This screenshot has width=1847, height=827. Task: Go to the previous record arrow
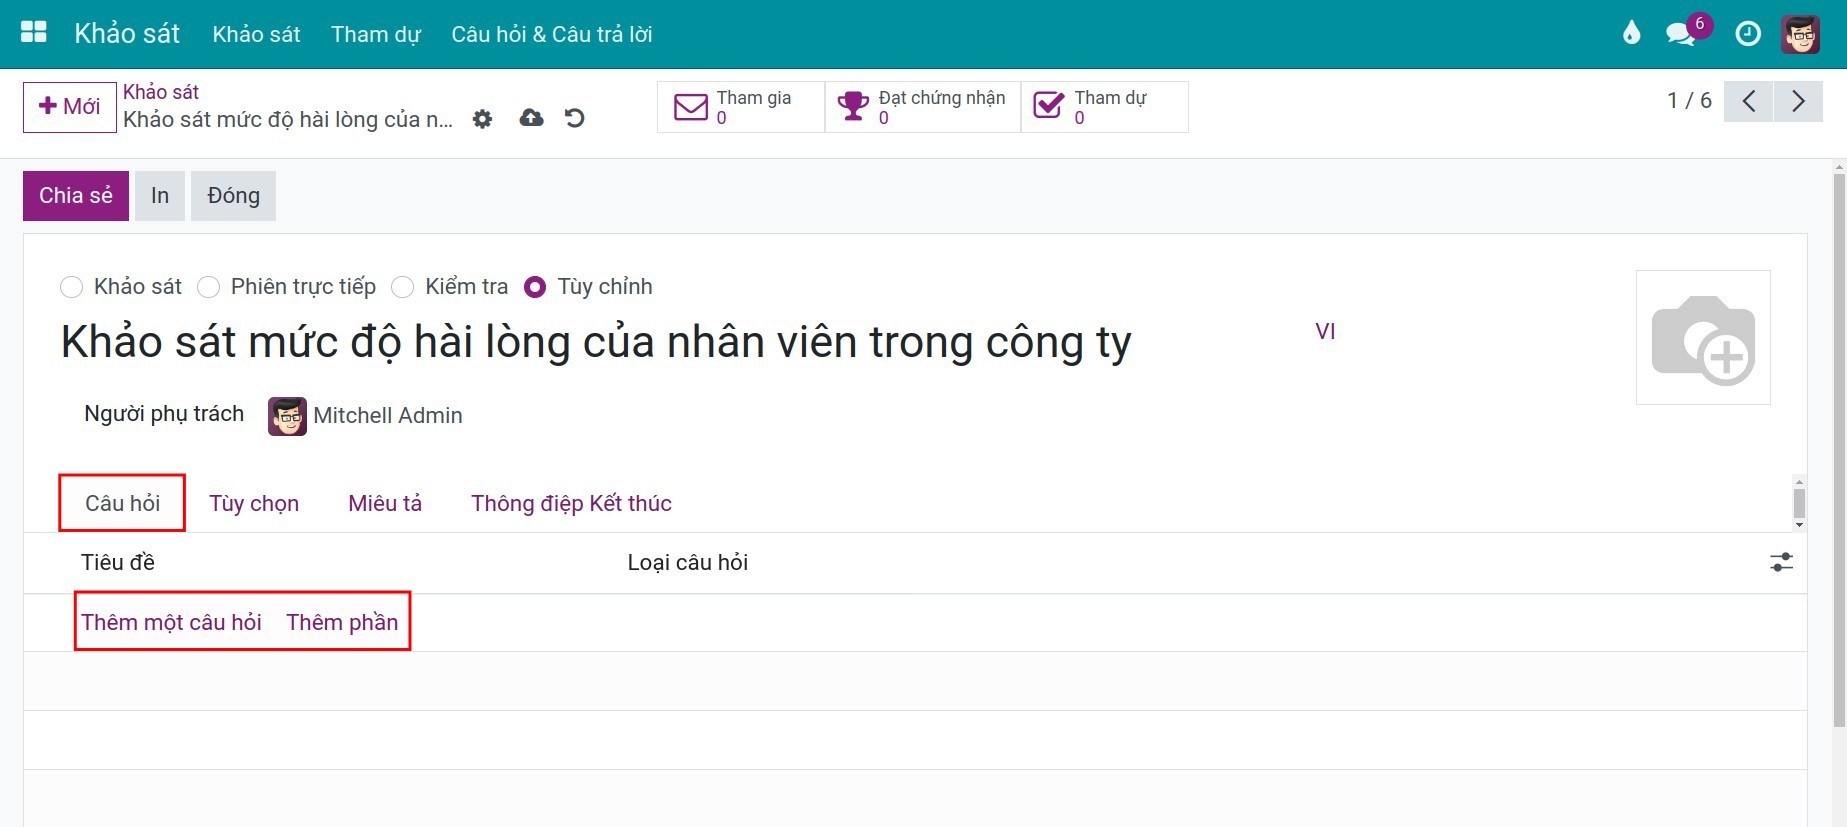pyautogui.click(x=1748, y=101)
